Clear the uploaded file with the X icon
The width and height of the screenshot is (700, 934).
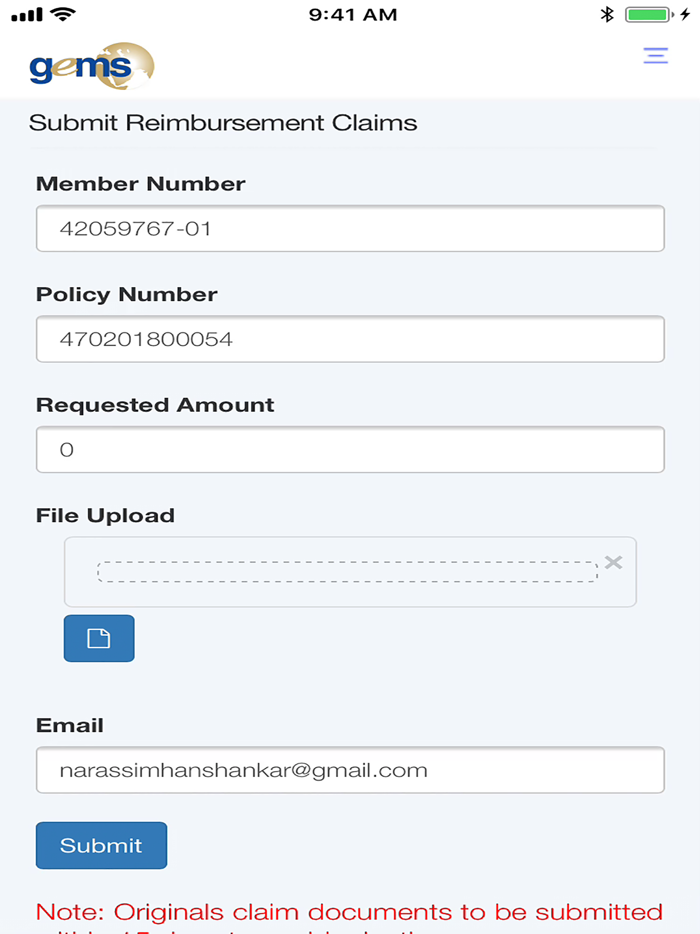point(614,562)
